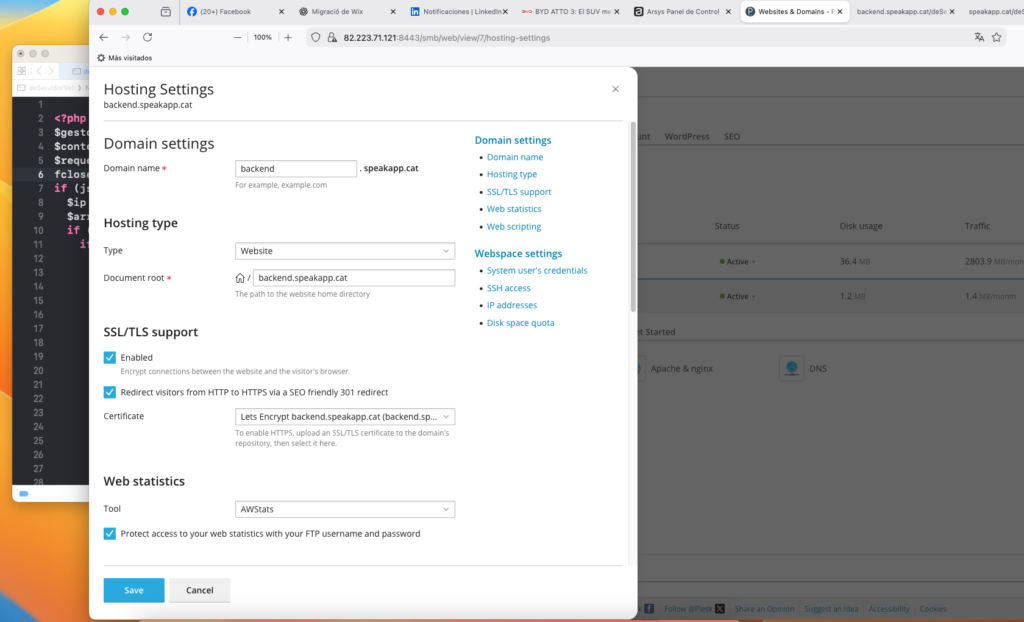
Task: Jump to SSH access link
Action: click(508, 288)
